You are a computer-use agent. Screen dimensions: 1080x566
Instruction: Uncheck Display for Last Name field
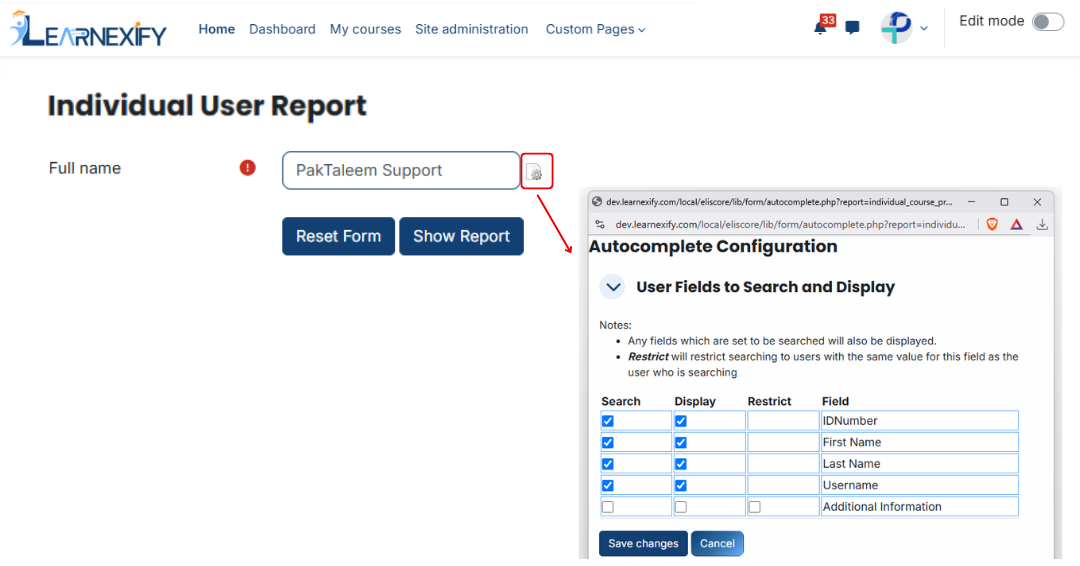tap(681, 463)
